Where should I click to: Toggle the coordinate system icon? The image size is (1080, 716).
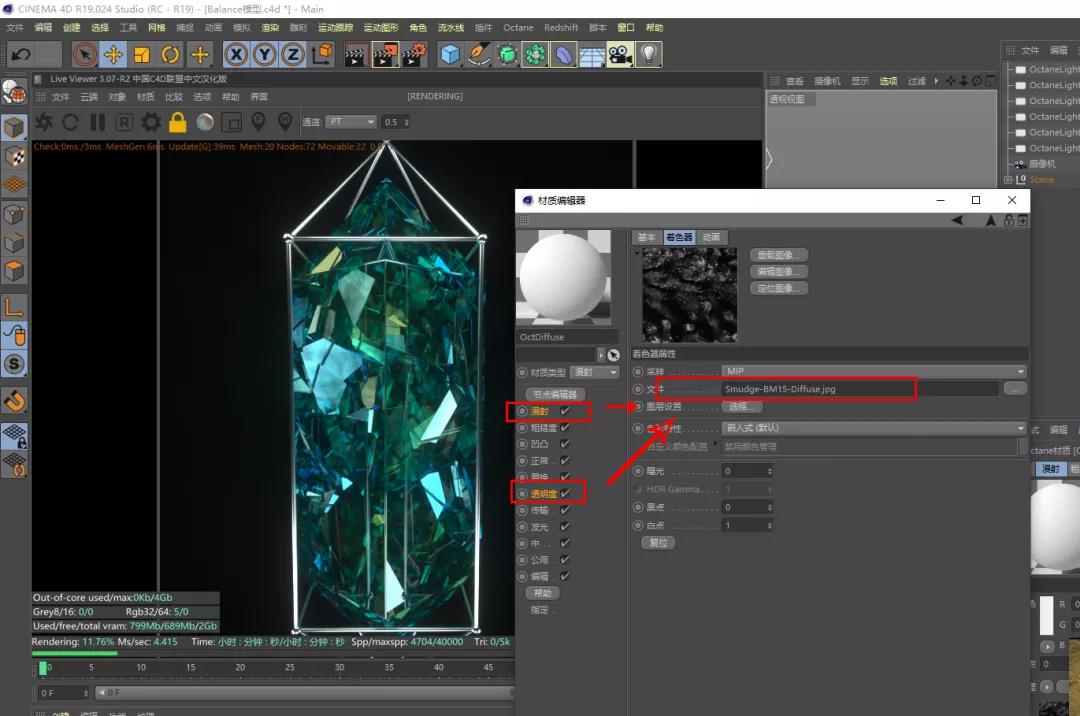coord(322,54)
